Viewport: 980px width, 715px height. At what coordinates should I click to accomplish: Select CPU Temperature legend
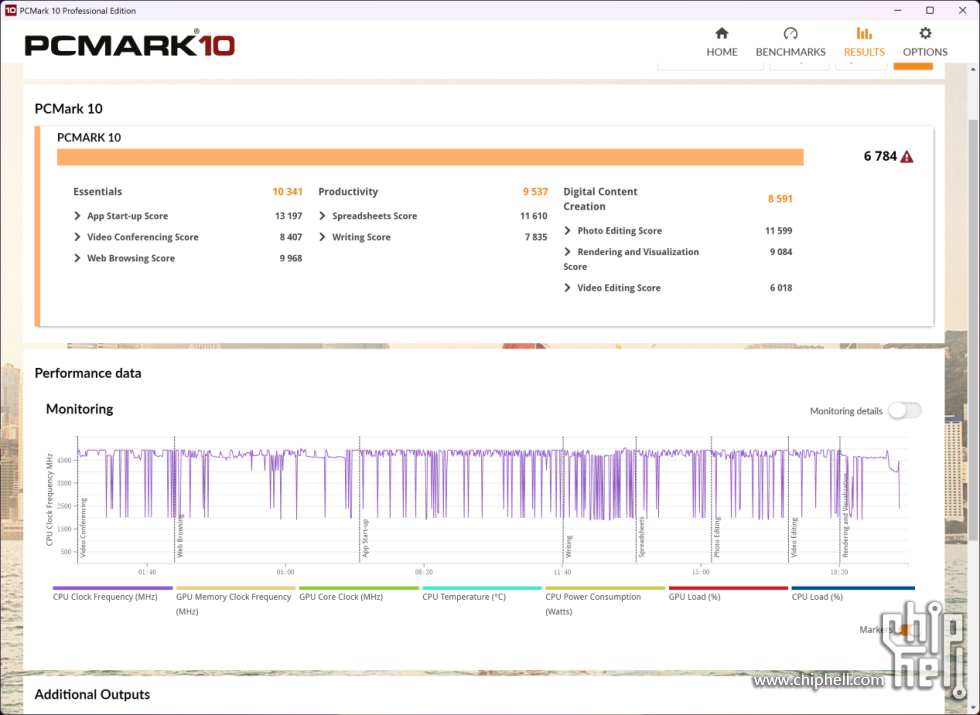[x=481, y=594]
